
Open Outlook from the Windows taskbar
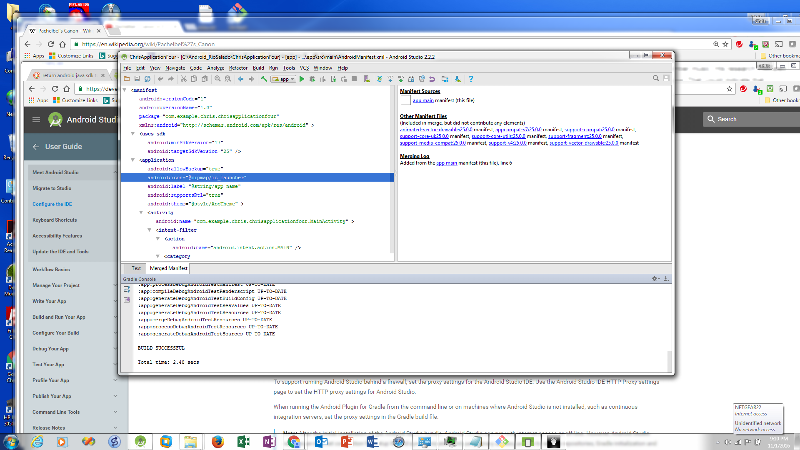pyautogui.click(x=321, y=441)
